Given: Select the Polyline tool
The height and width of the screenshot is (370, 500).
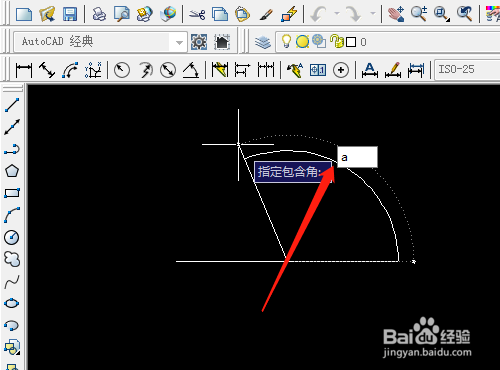Looking at the screenshot, I should point(12,149).
